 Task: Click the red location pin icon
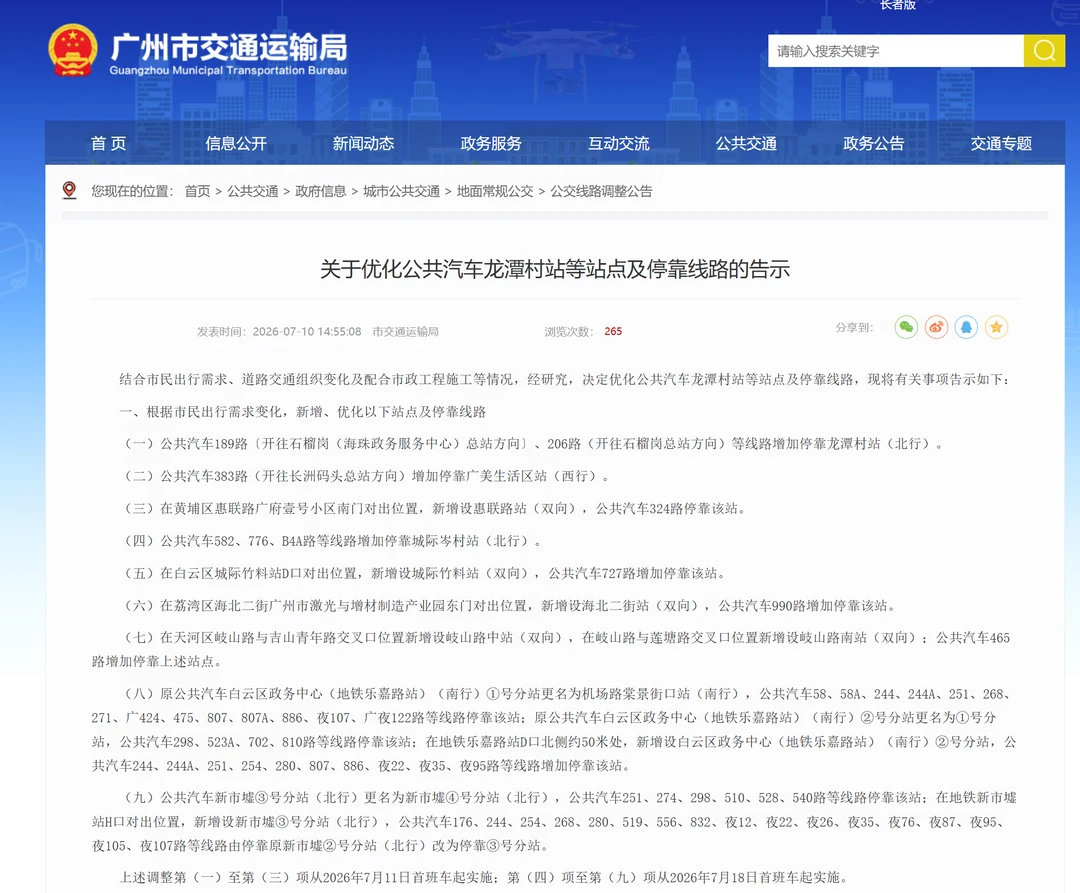click(x=69, y=190)
